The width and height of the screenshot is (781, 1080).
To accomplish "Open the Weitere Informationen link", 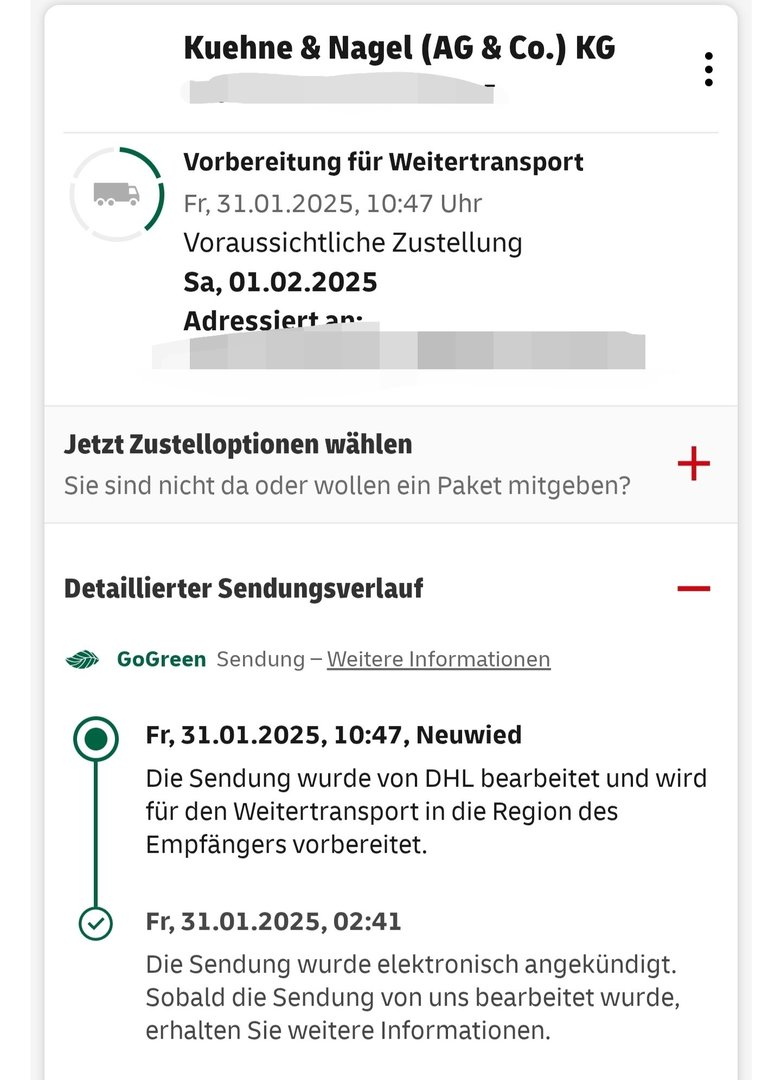I will 439,659.
